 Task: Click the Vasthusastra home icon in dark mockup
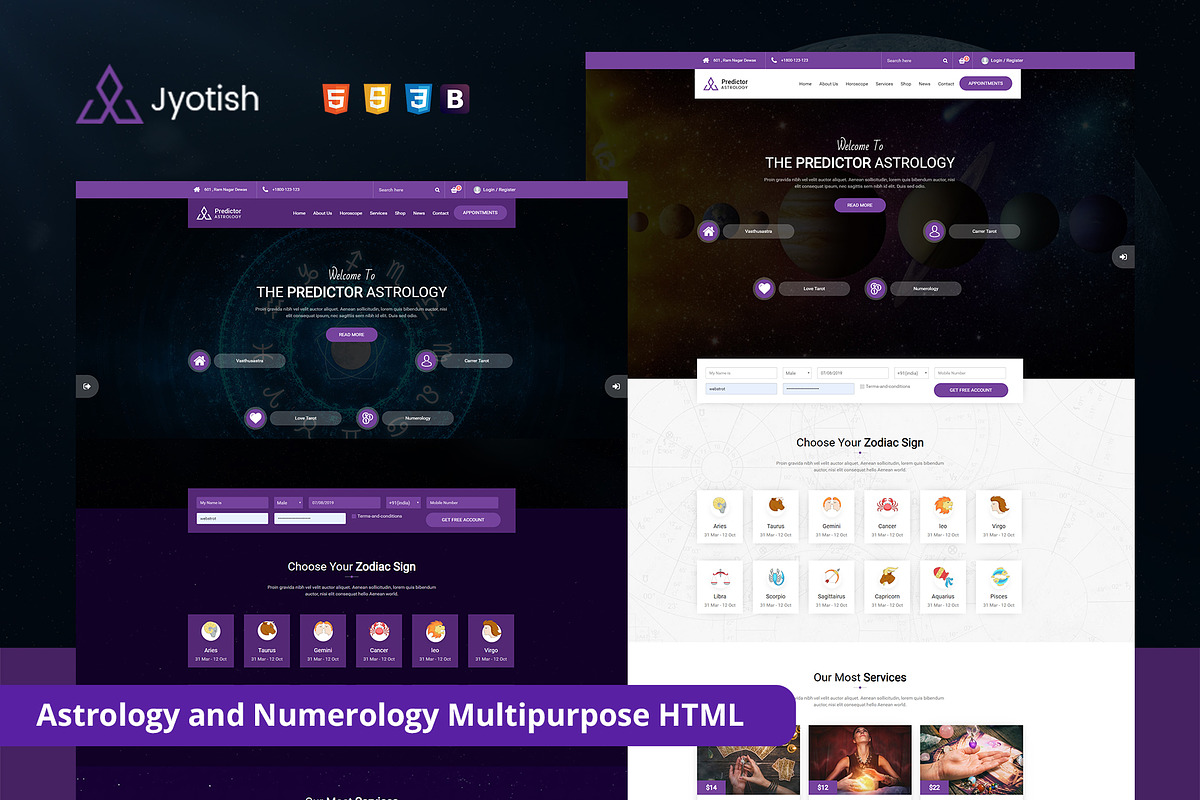(200, 361)
